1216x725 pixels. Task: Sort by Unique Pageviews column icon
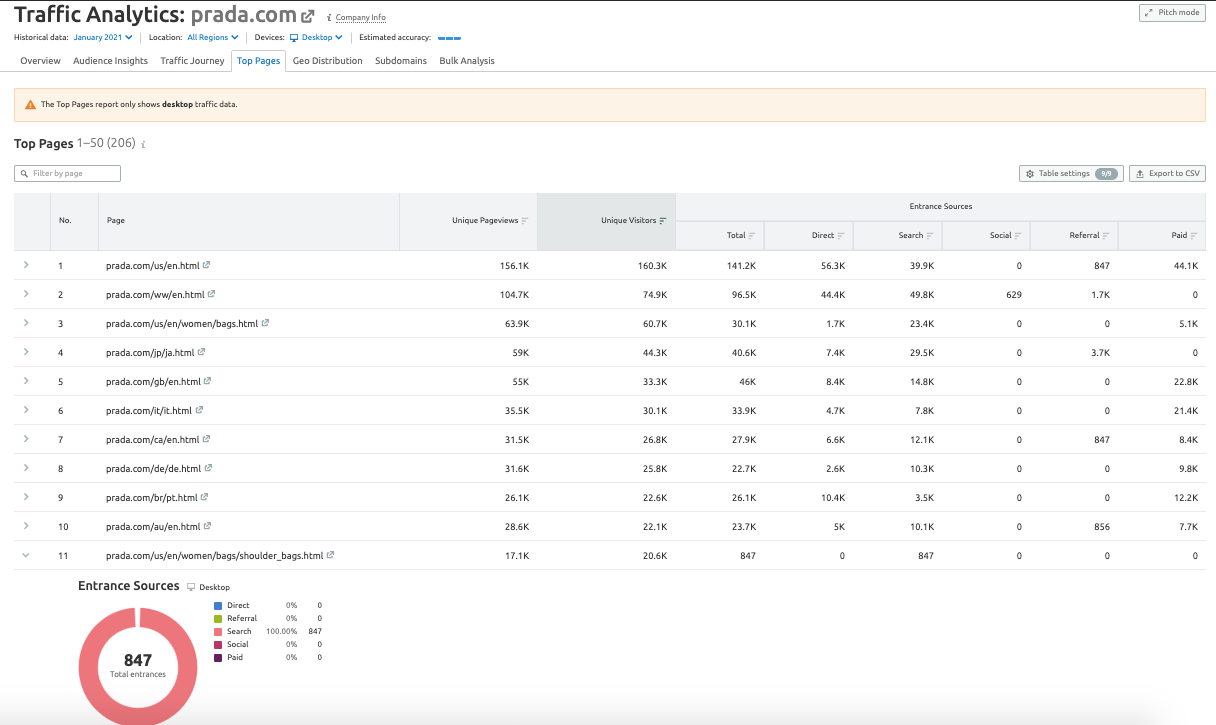click(525, 220)
